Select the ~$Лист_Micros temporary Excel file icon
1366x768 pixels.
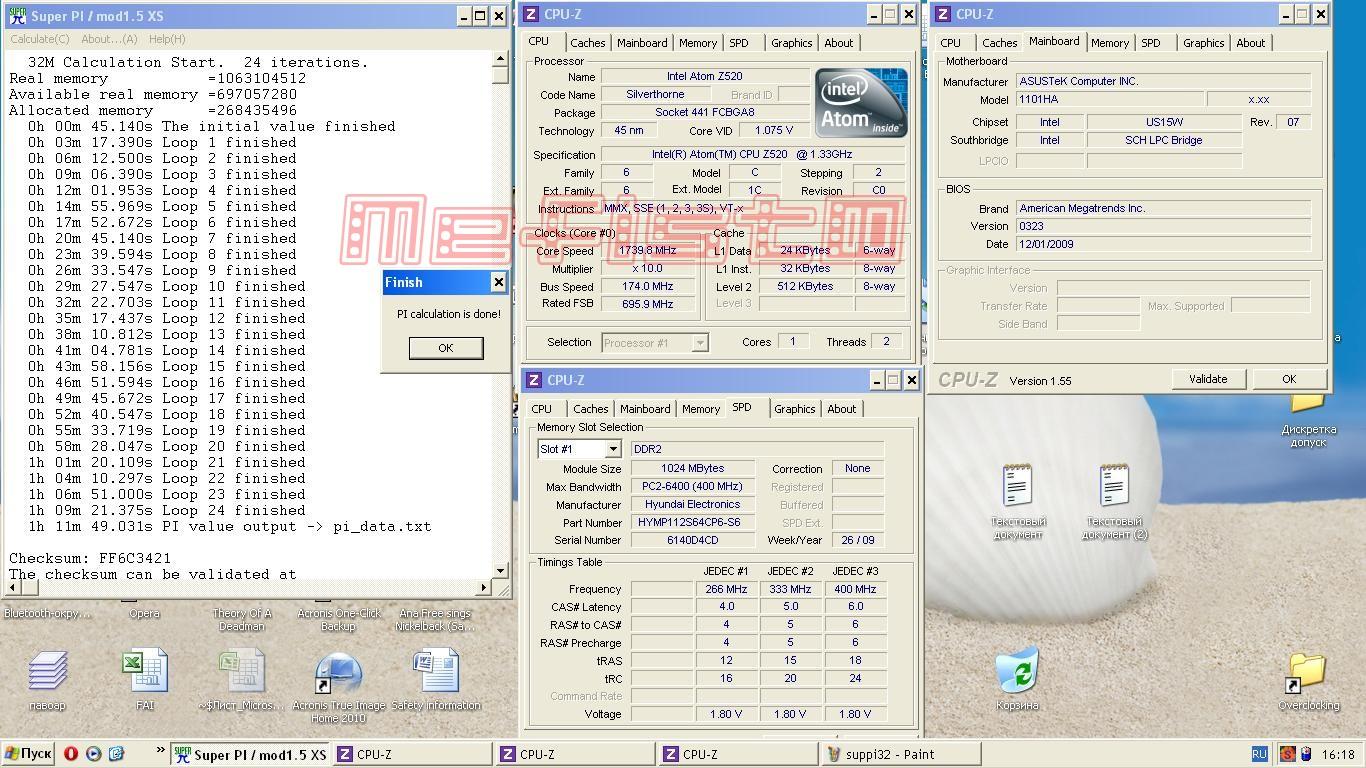click(241, 671)
